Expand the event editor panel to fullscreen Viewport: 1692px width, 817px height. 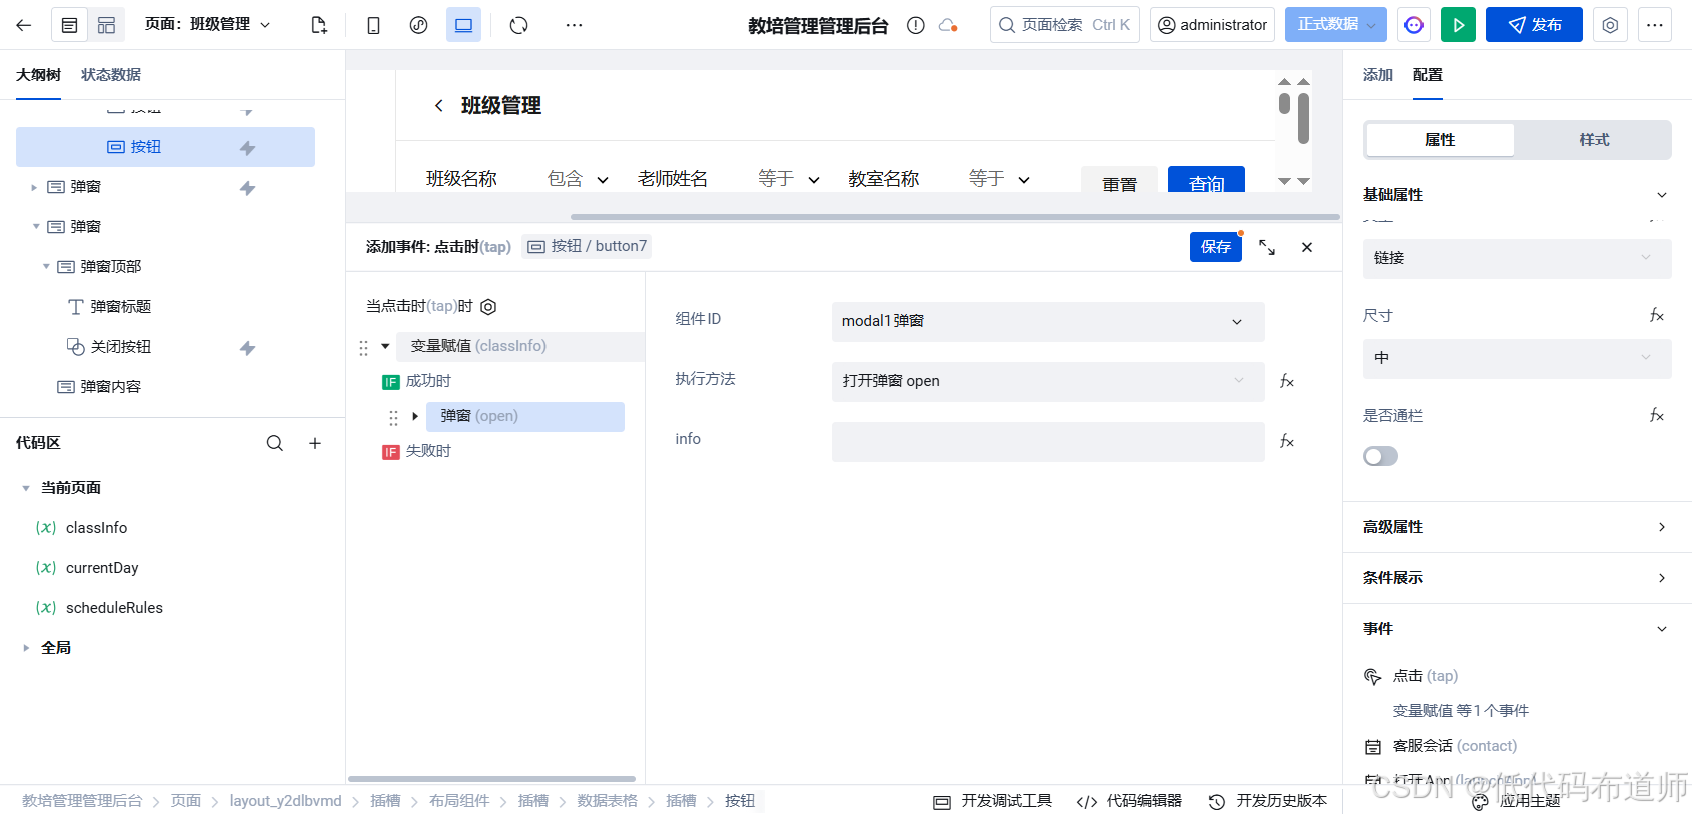(1267, 247)
